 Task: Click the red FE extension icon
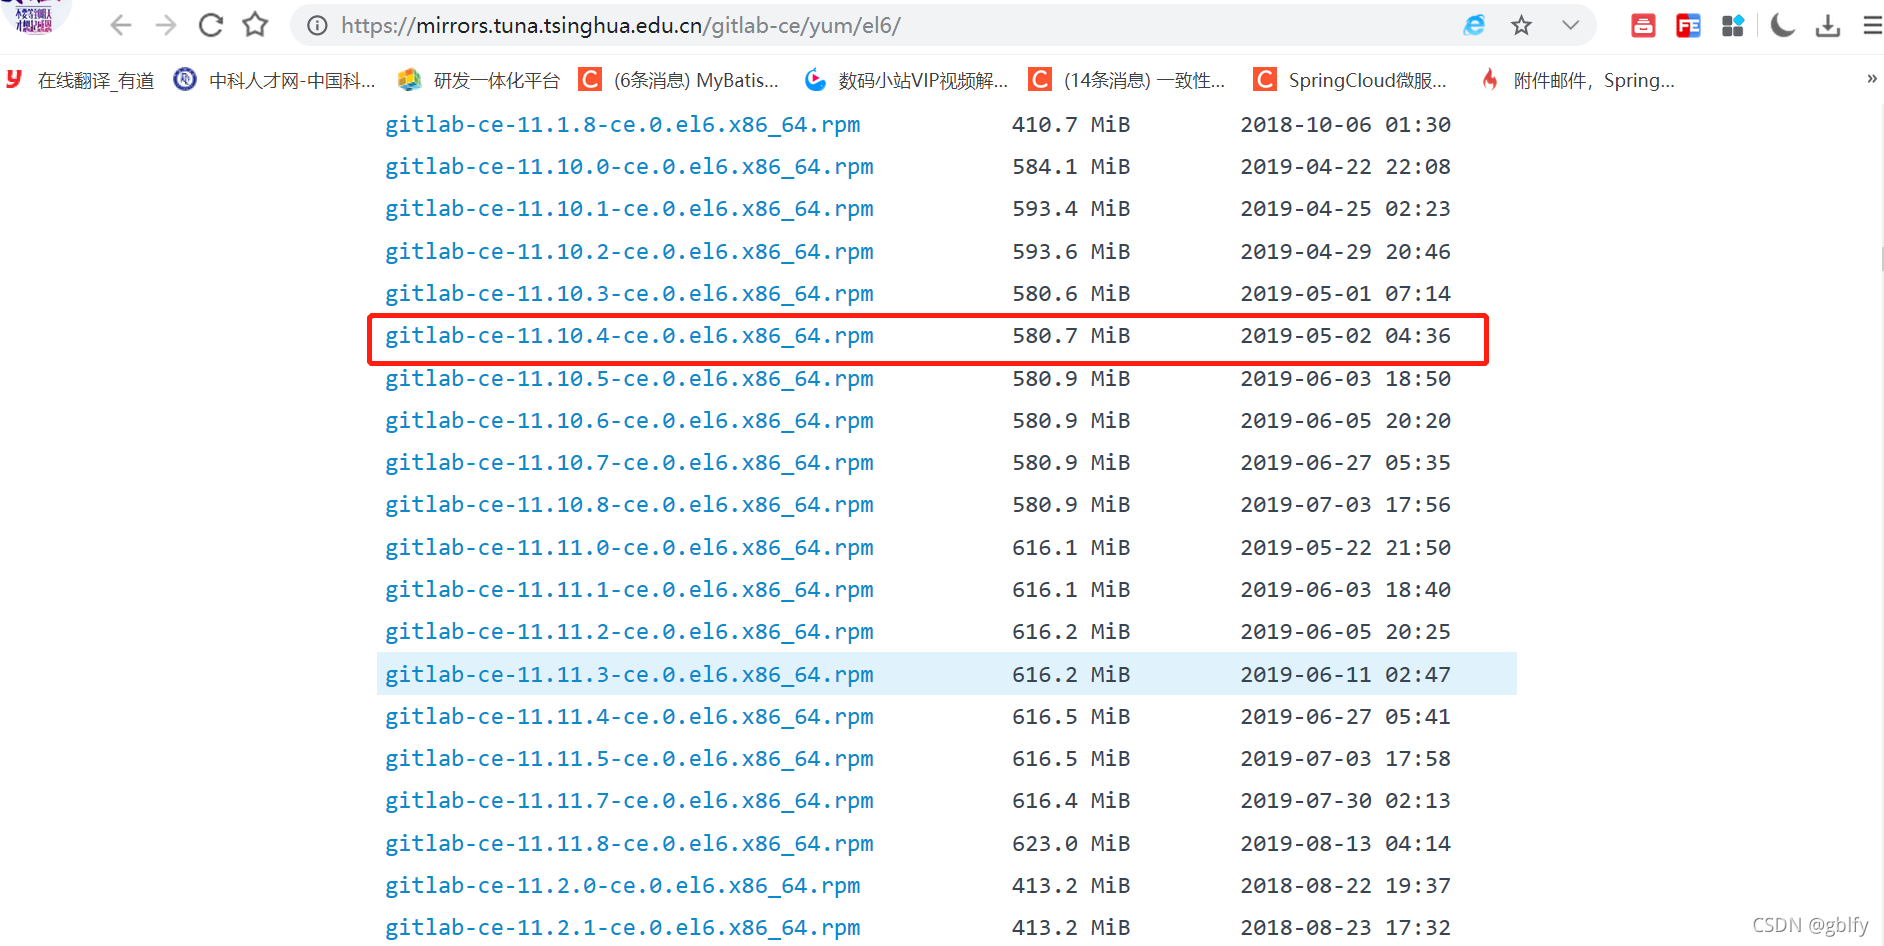1688,26
